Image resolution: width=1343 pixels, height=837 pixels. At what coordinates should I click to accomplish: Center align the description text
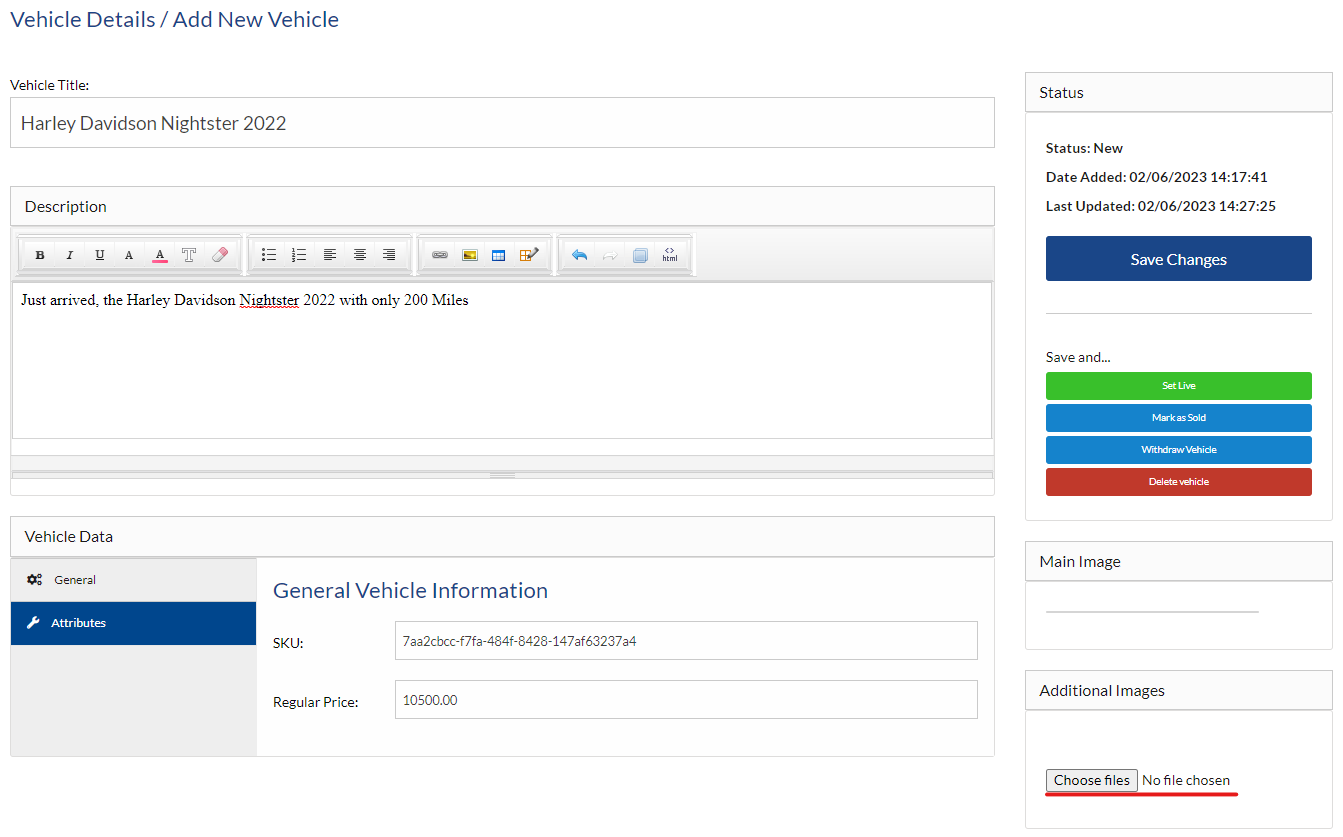pos(359,255)
